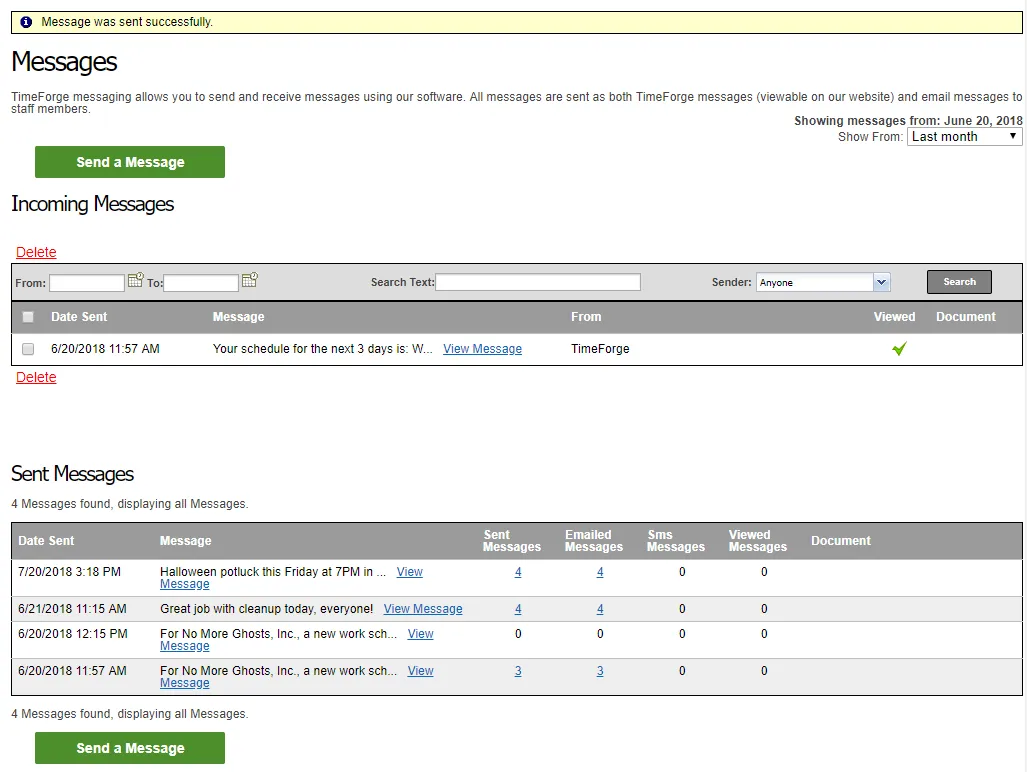This screenshot has height=772, width=1027.
Task: Click Date Sent header in incoming table
Action: [x=79, y=317]
